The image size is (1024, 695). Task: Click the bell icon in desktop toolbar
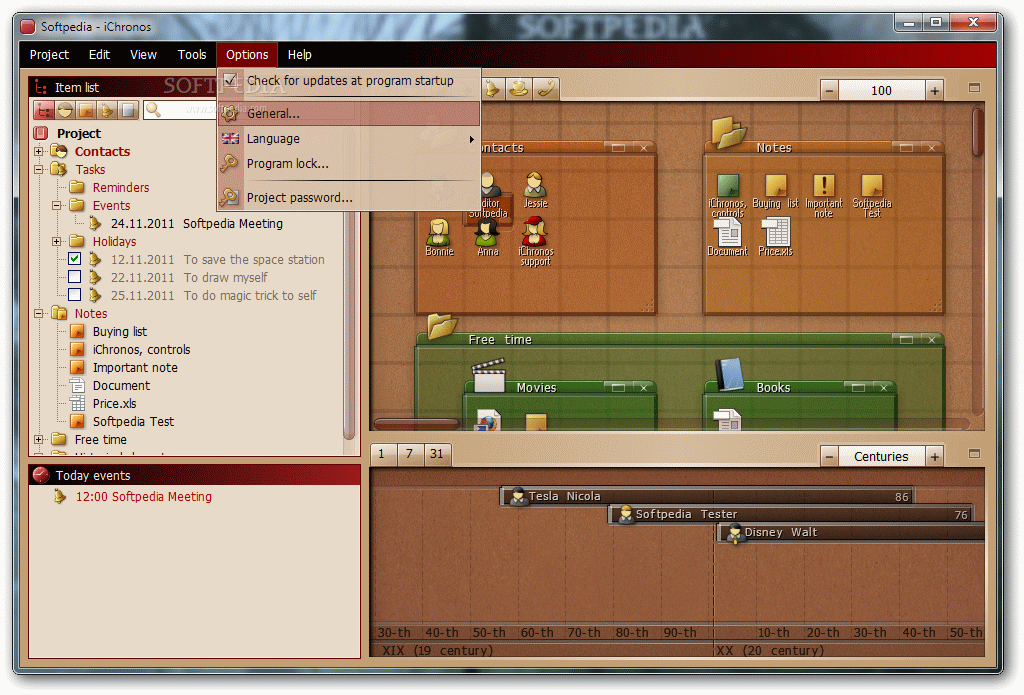coord(492,89)
